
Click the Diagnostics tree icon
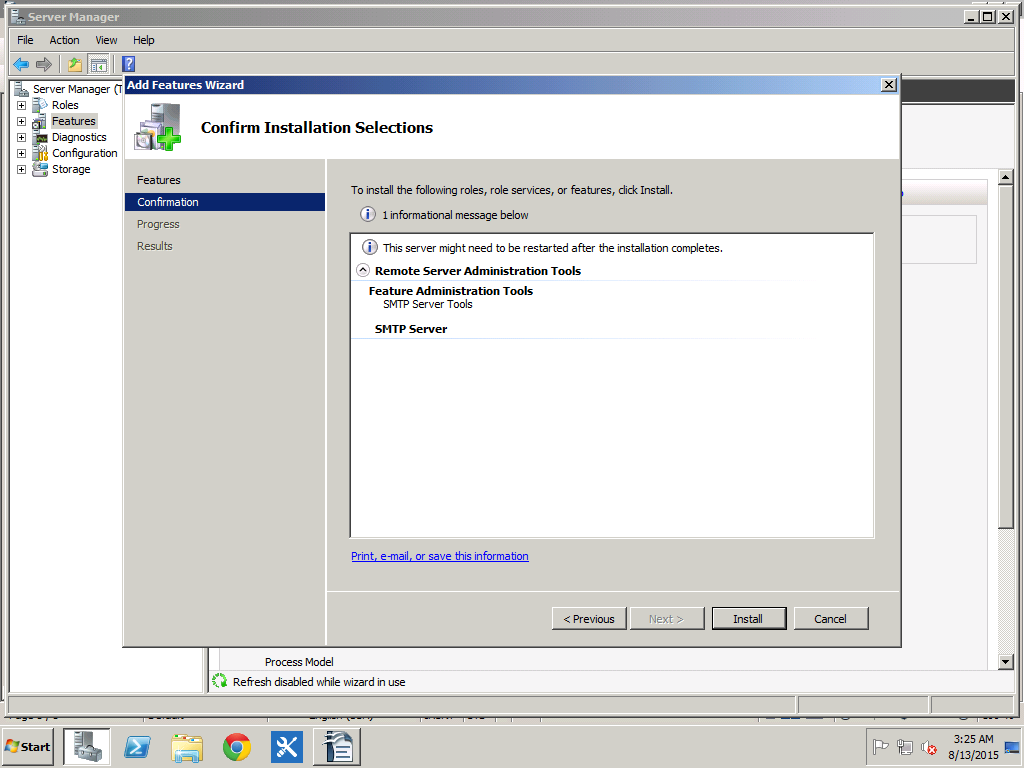tap(40, 137)
